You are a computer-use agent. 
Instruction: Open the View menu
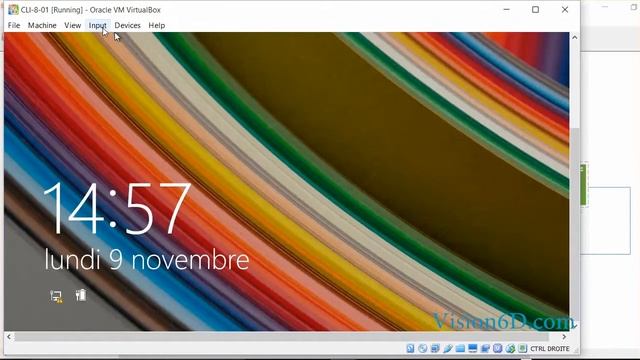click(x=73, y=25)
